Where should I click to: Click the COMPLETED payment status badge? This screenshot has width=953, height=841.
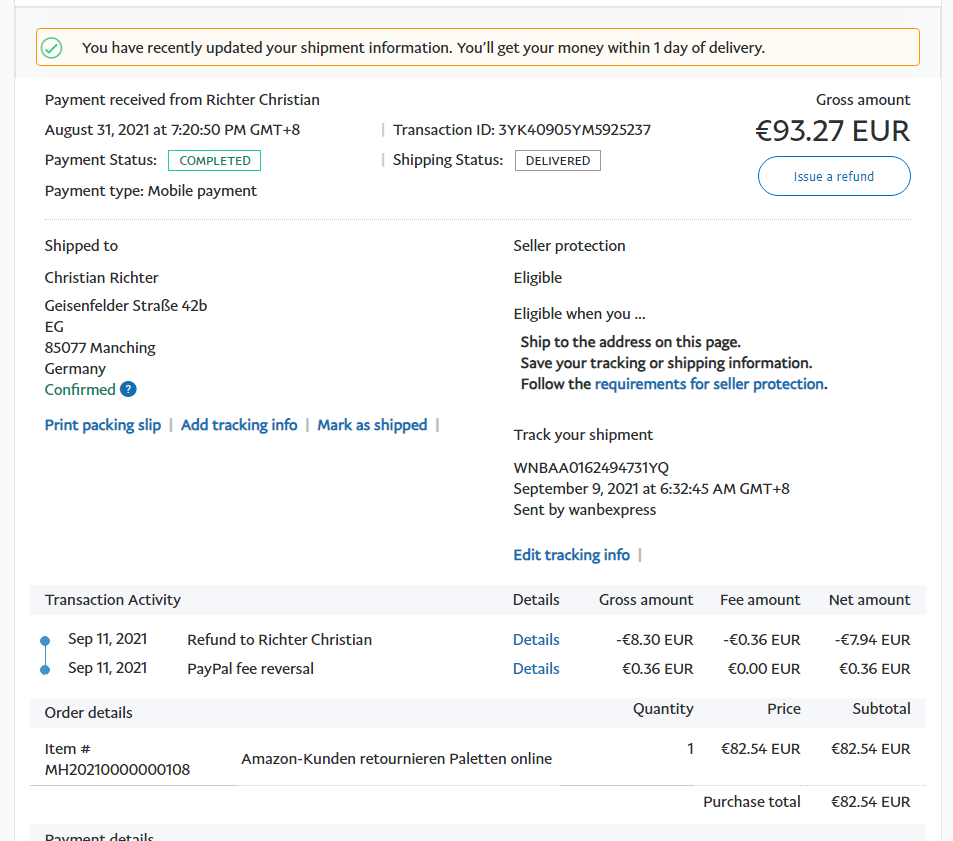[x=214, y=160]
